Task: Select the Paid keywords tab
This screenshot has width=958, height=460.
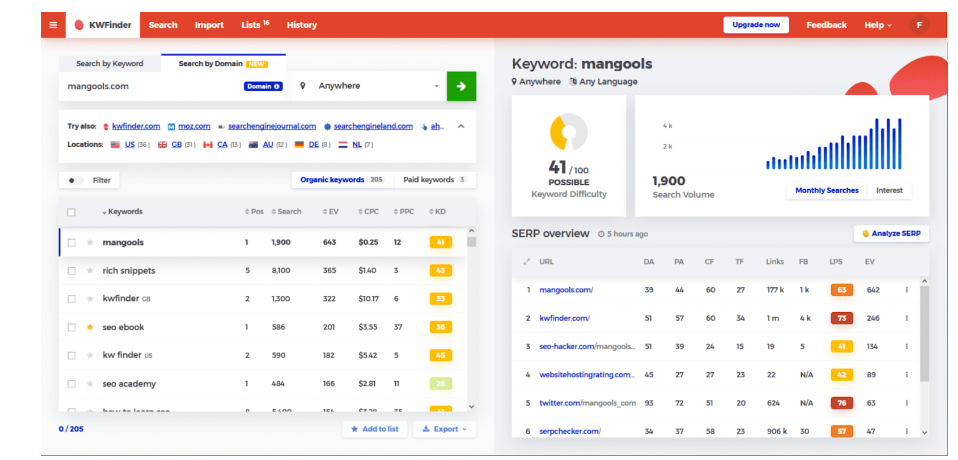Action: [434, 180]
